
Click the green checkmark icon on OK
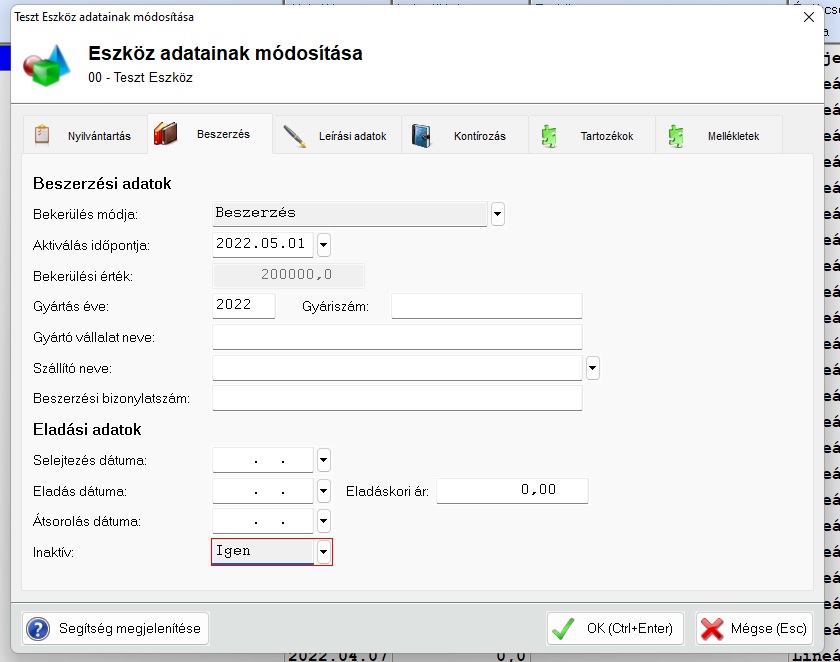pyautogui.click(x=563, y=629)
